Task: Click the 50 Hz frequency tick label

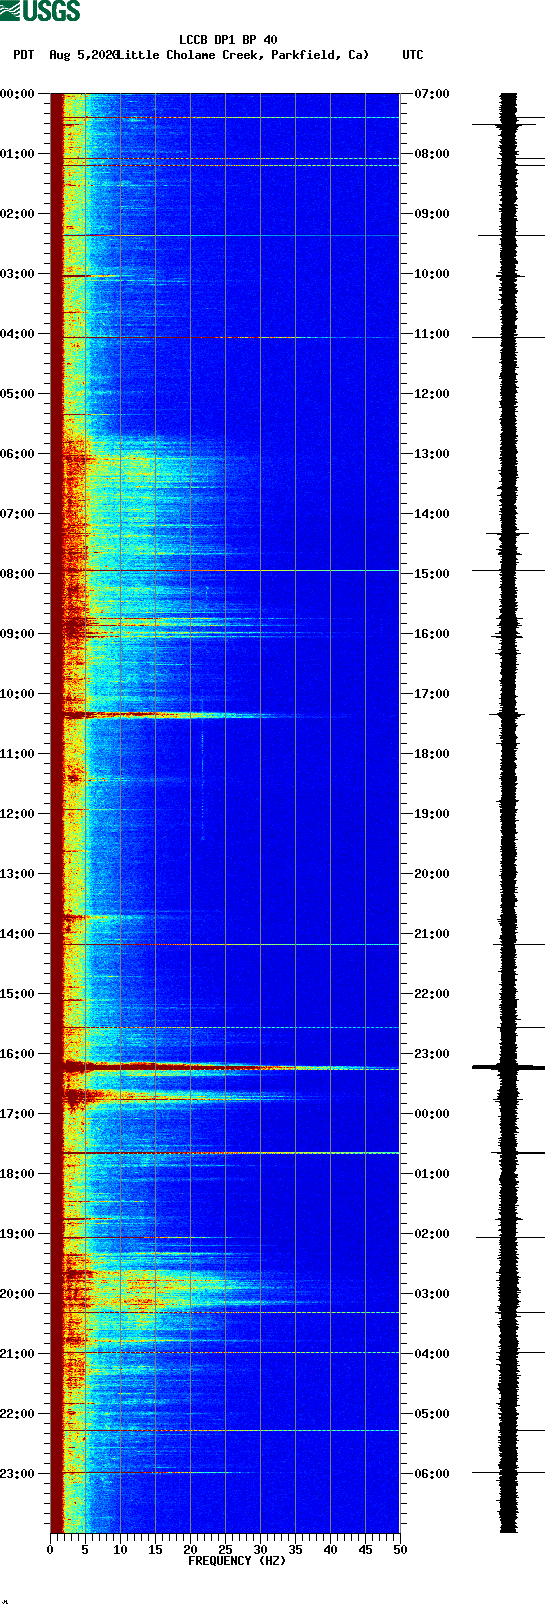Action: pyautogui.click(x=400, y=1550)
